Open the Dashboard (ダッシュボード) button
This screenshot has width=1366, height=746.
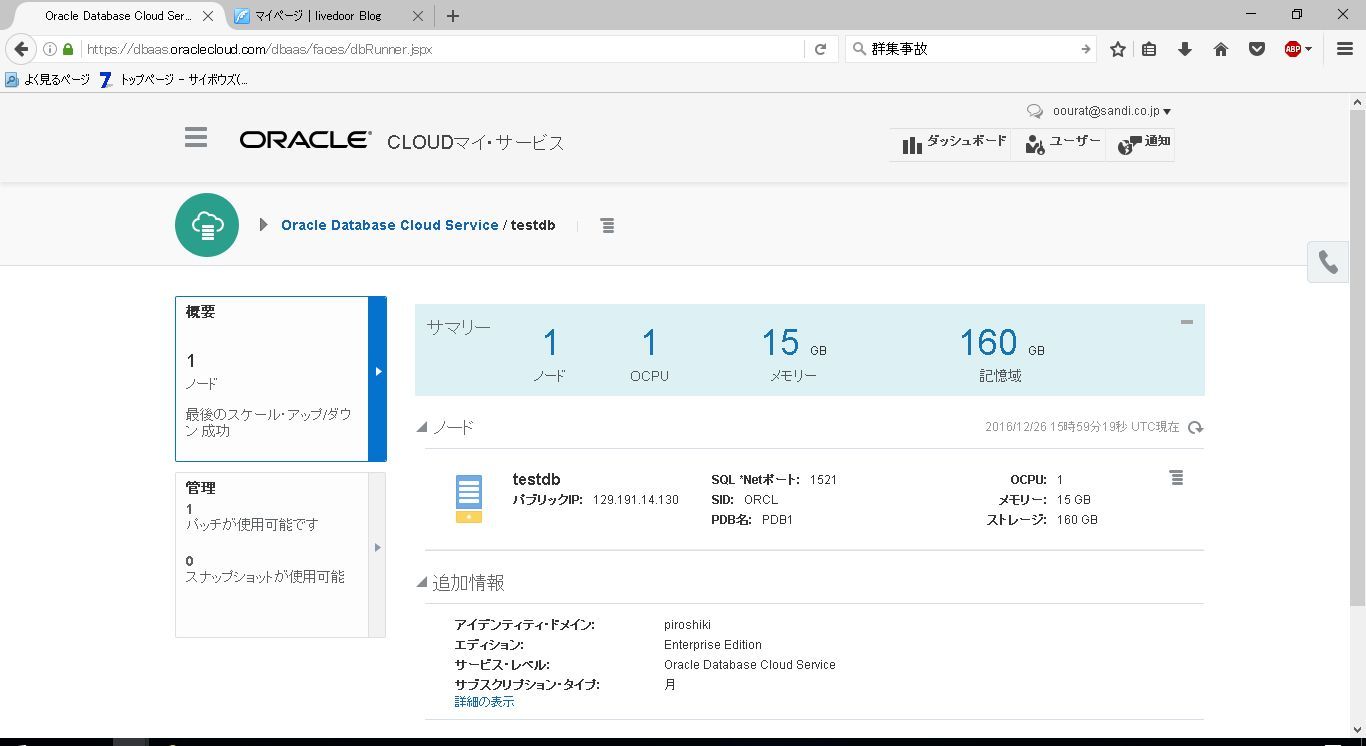tap(954, 143)
